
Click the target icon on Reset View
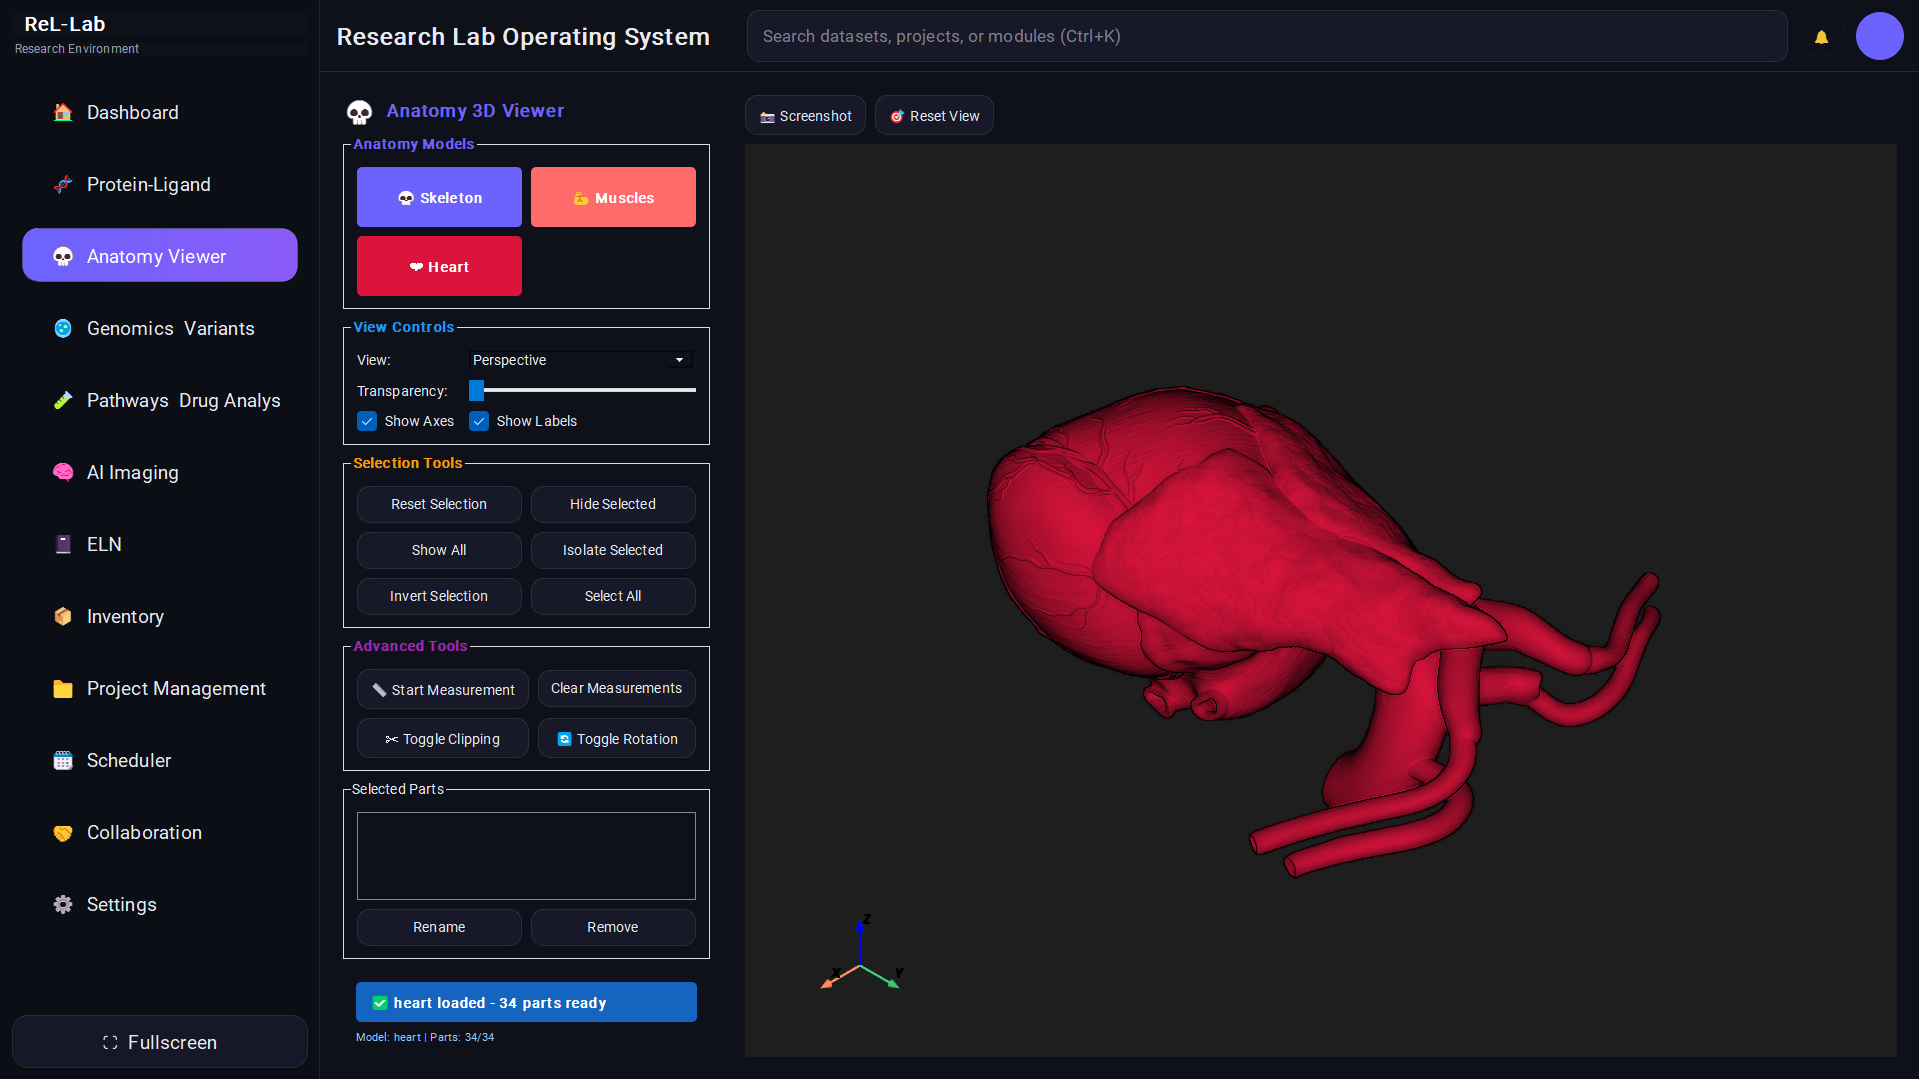point(897,117)
